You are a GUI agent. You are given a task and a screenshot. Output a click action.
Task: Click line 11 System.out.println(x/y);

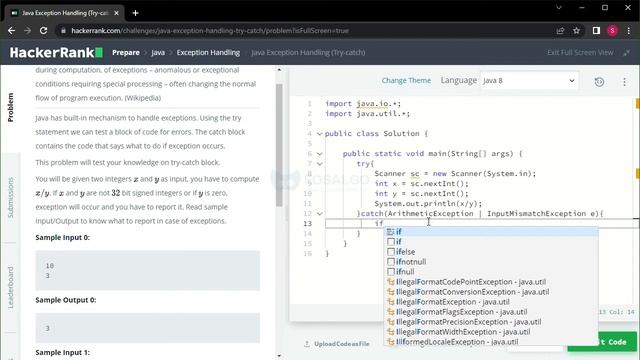click(428, 203)
